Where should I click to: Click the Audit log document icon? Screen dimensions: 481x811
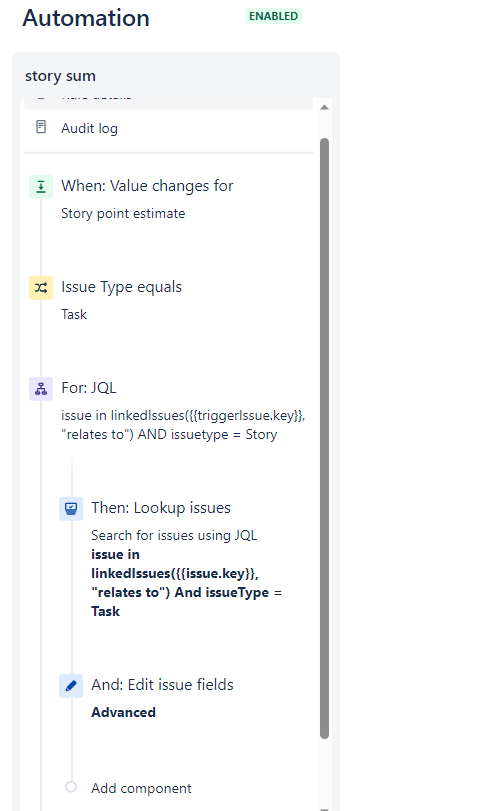(41, 127)
